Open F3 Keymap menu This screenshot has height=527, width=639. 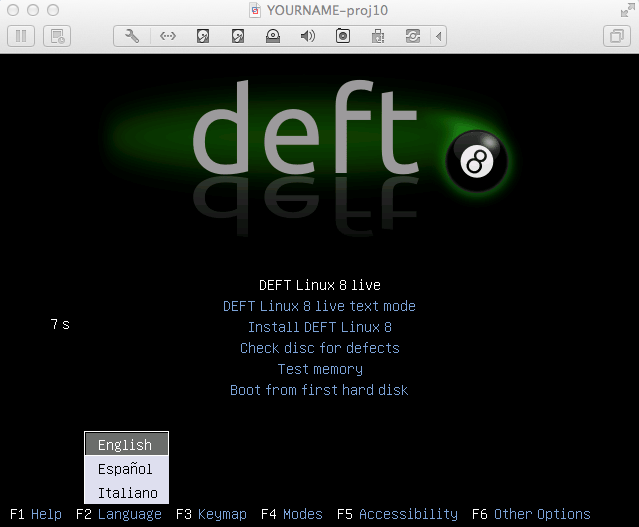click(211, 514)
